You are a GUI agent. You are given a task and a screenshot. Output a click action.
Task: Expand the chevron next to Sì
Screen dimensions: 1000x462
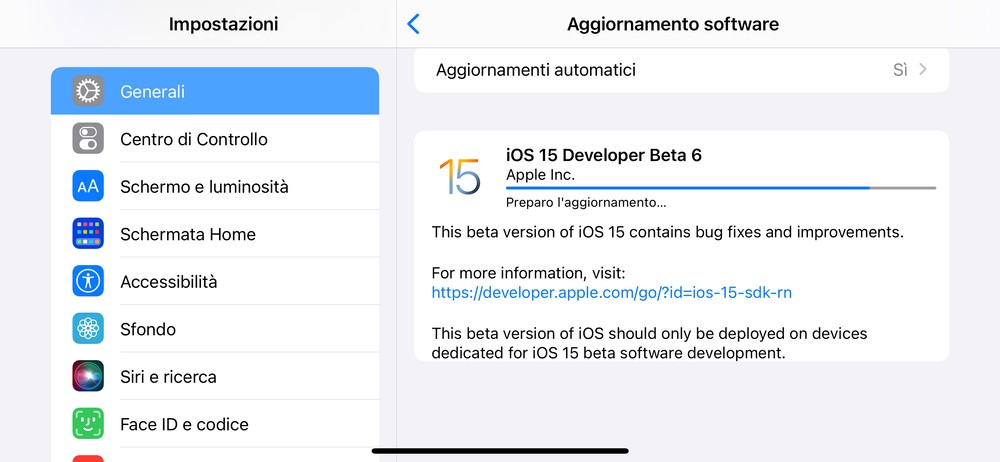point(922,70)
